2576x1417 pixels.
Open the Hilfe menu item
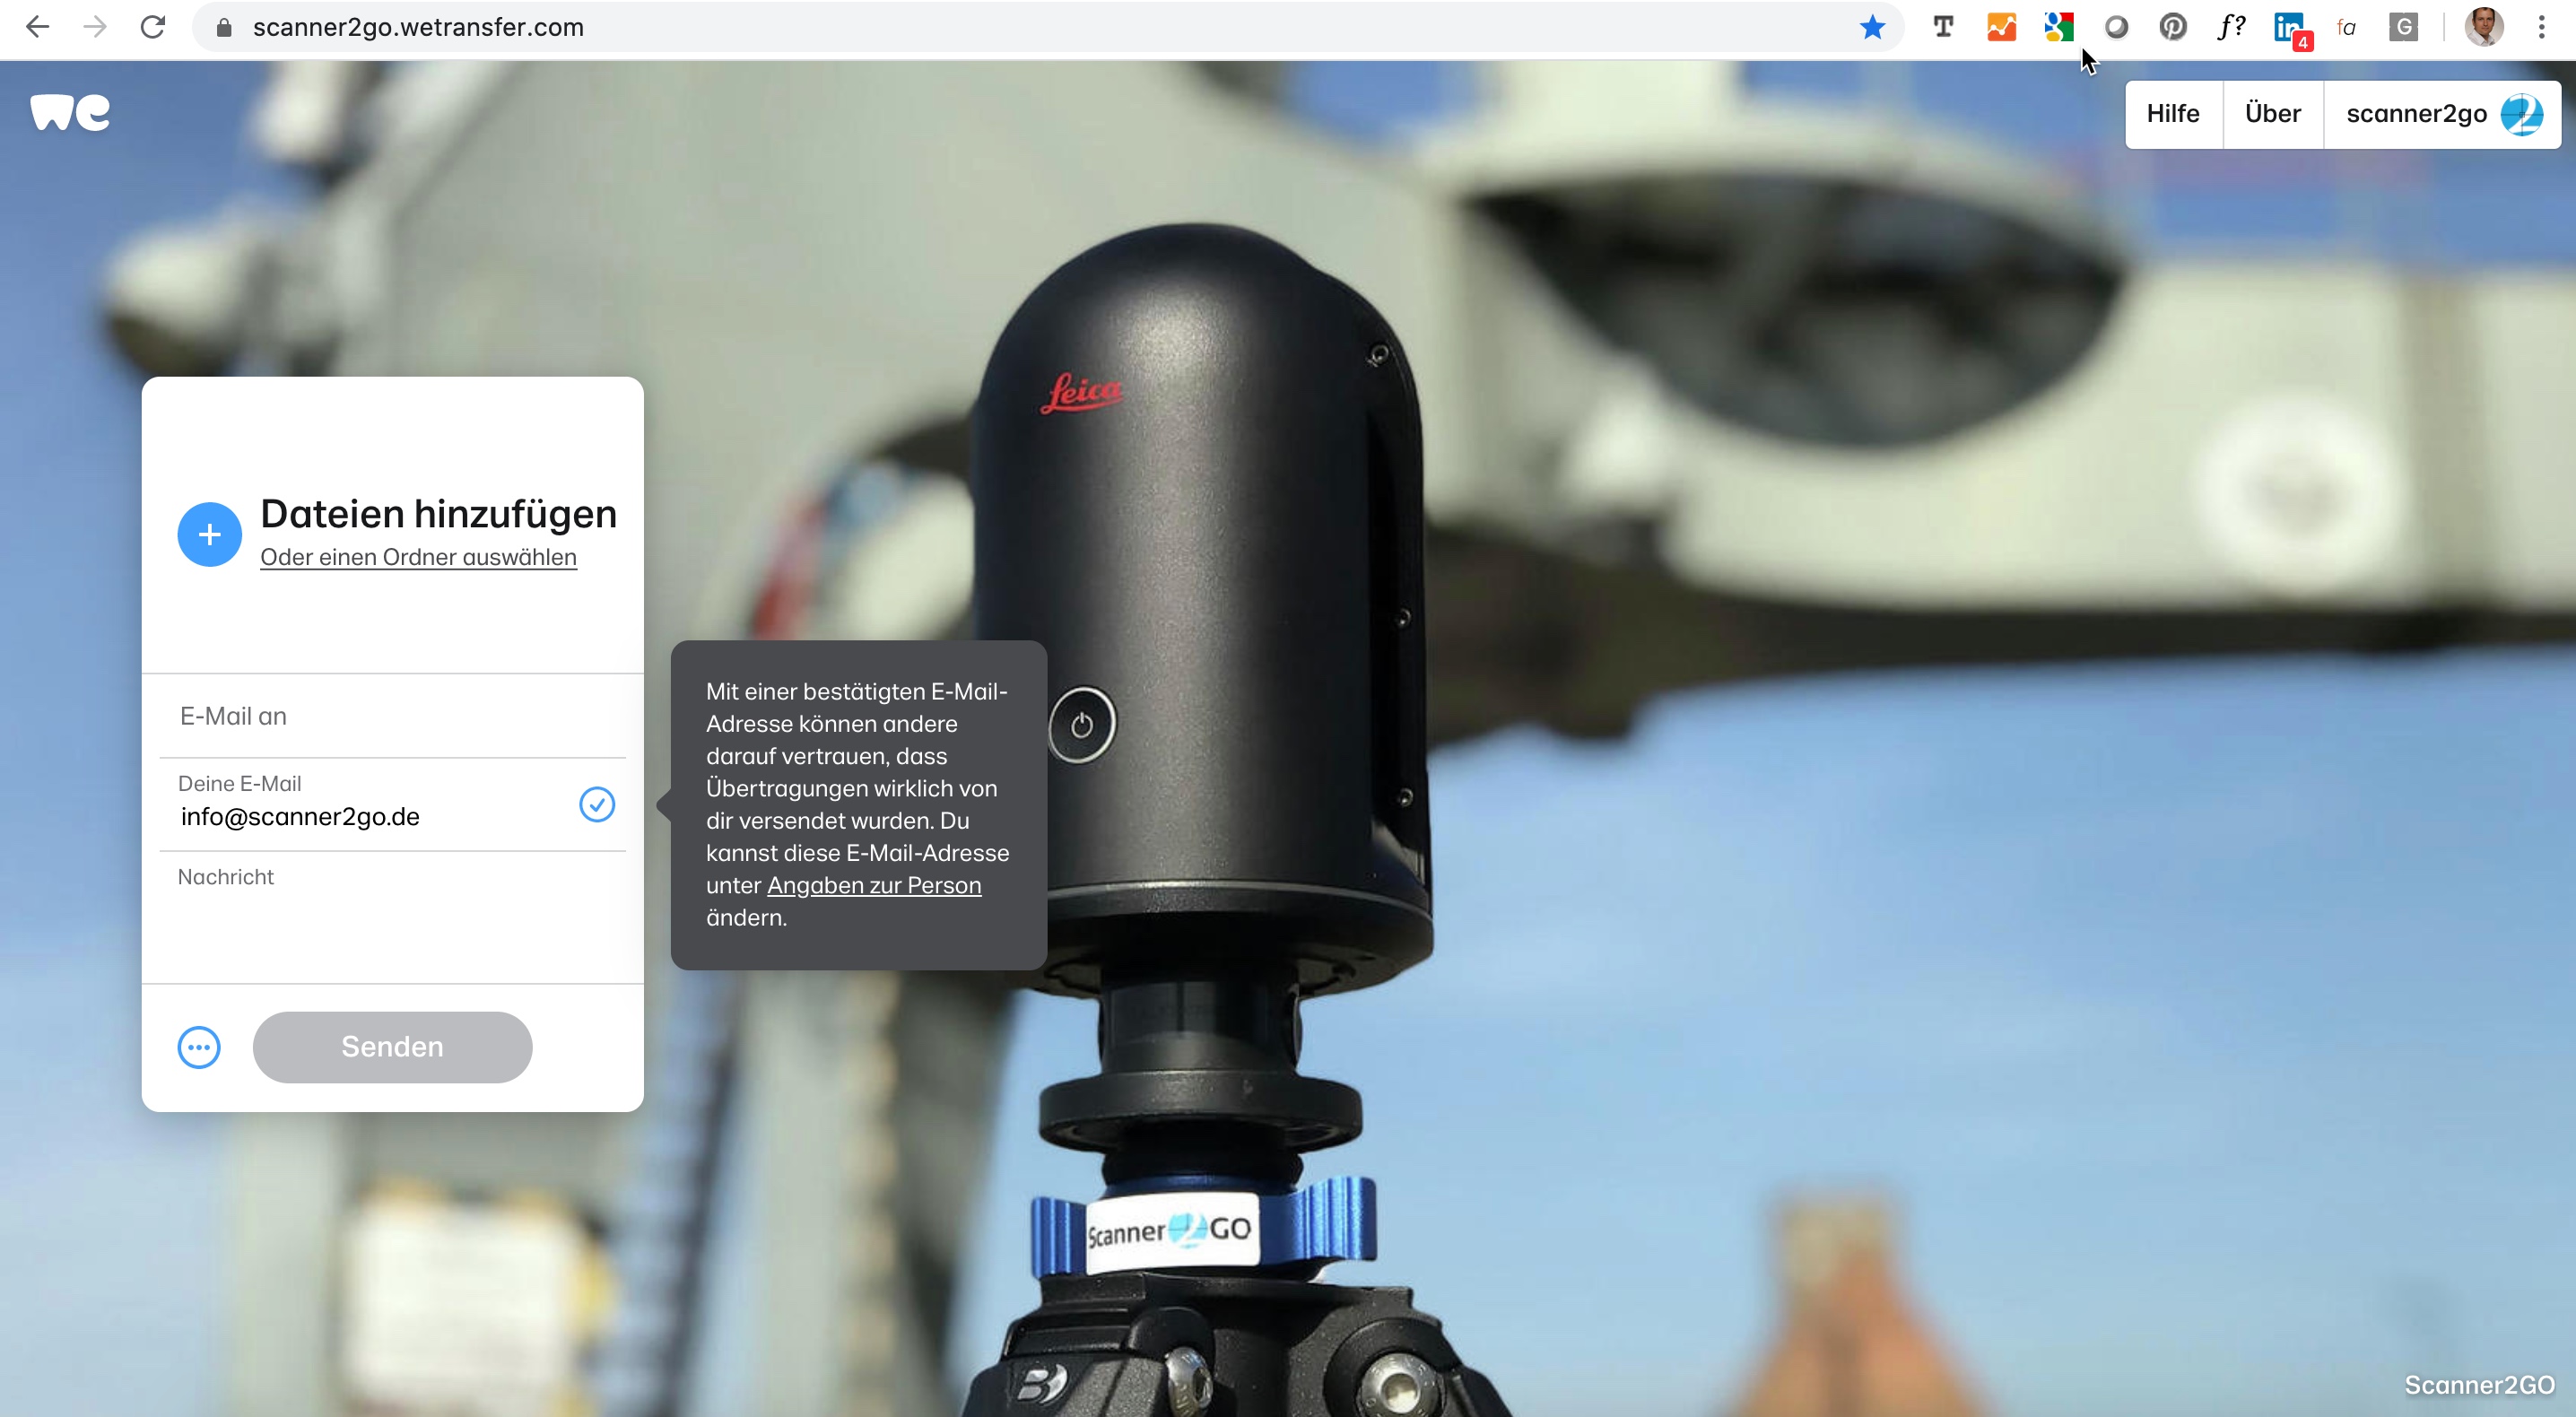point(2173,114)
